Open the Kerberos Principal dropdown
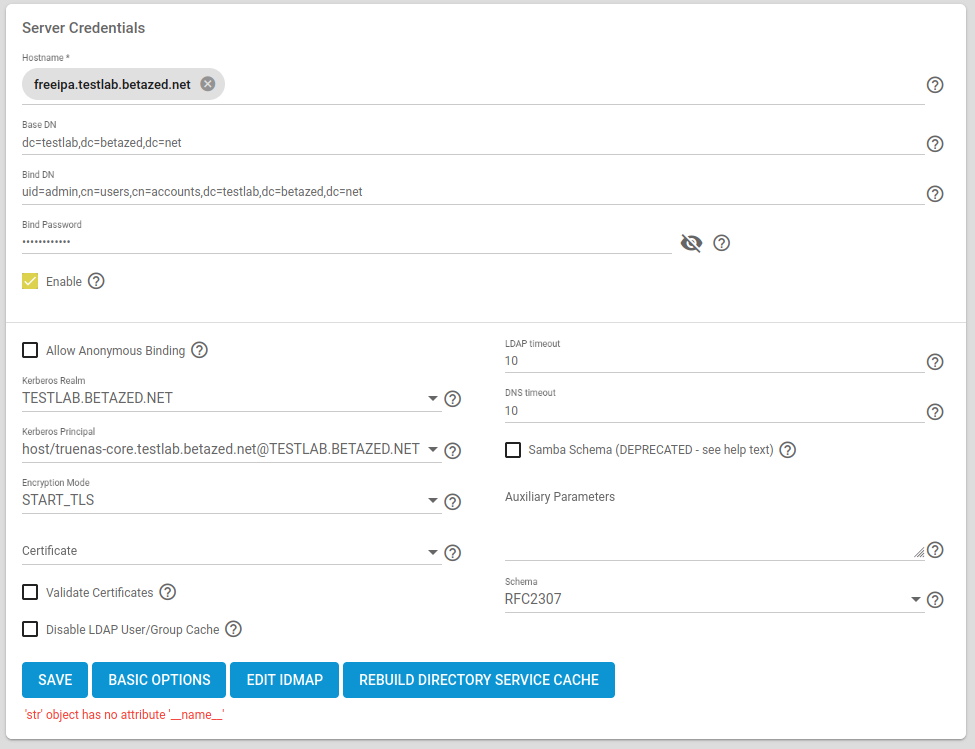975x749 pixels. click(x=231, y=449)
